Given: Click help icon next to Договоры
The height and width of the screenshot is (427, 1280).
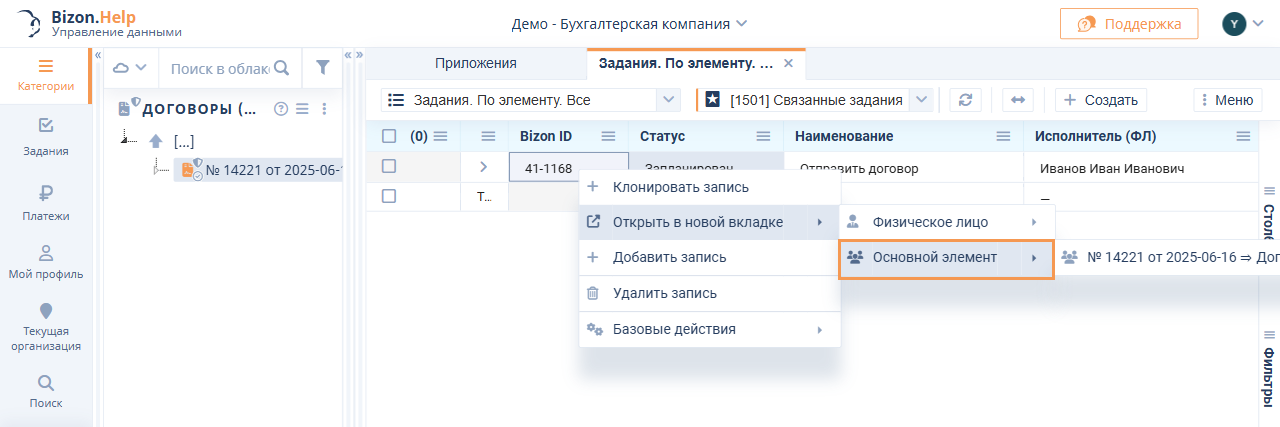Looking at the screenshot, I should point(281,109).
